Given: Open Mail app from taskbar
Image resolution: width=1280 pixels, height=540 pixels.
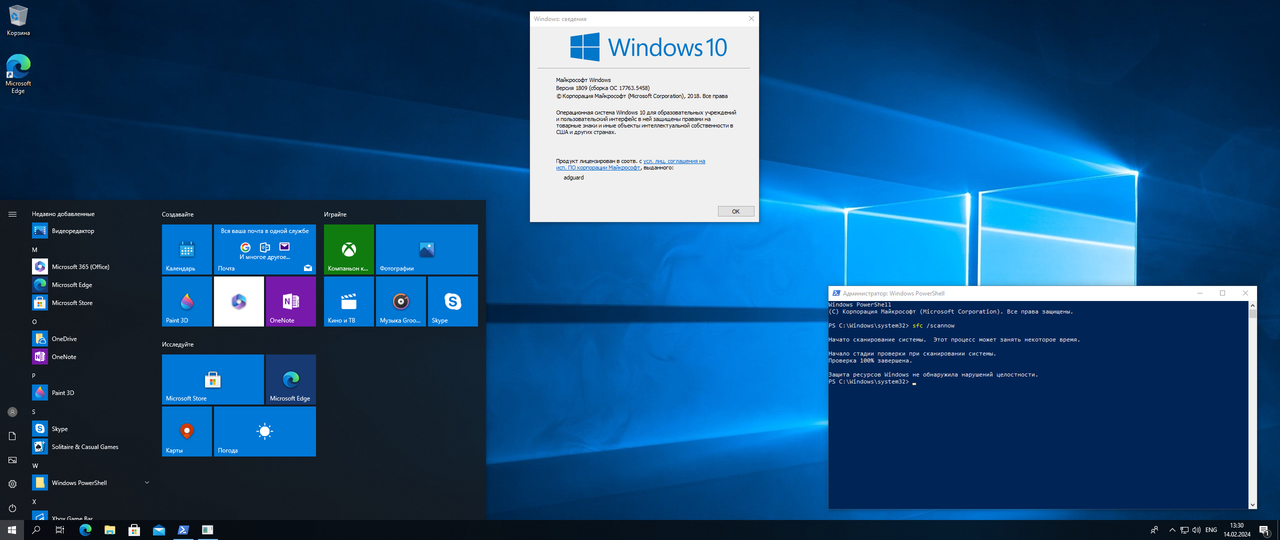Looking at the screenshot, I should (158, 530).
